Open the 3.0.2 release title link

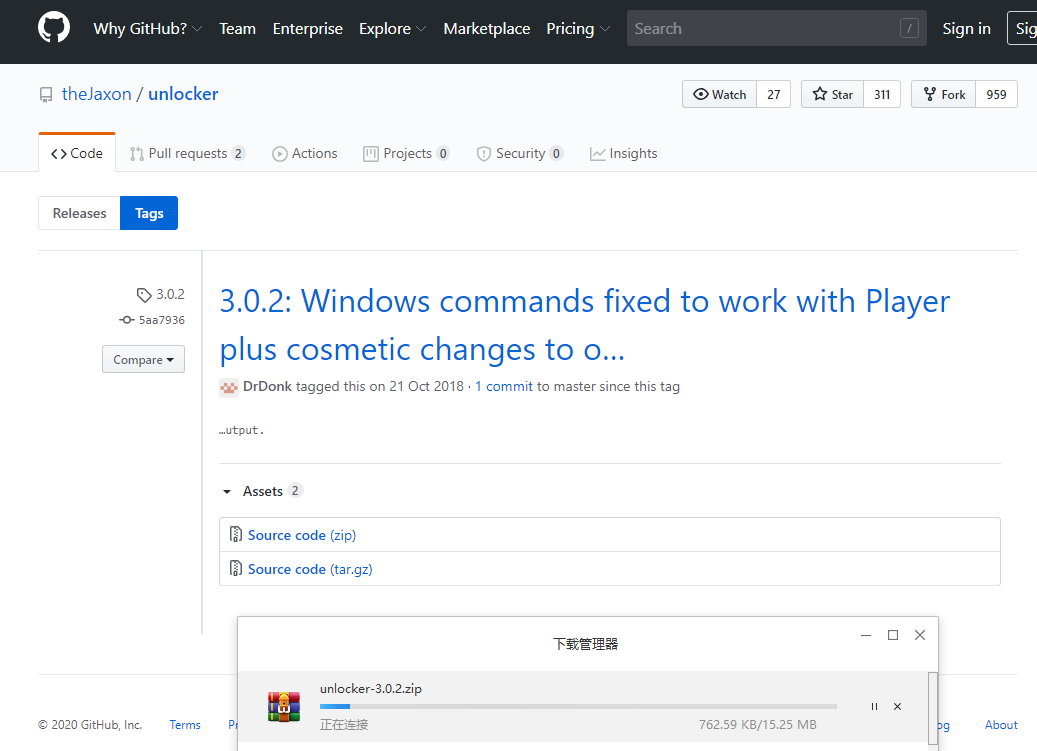coord(585,325)
